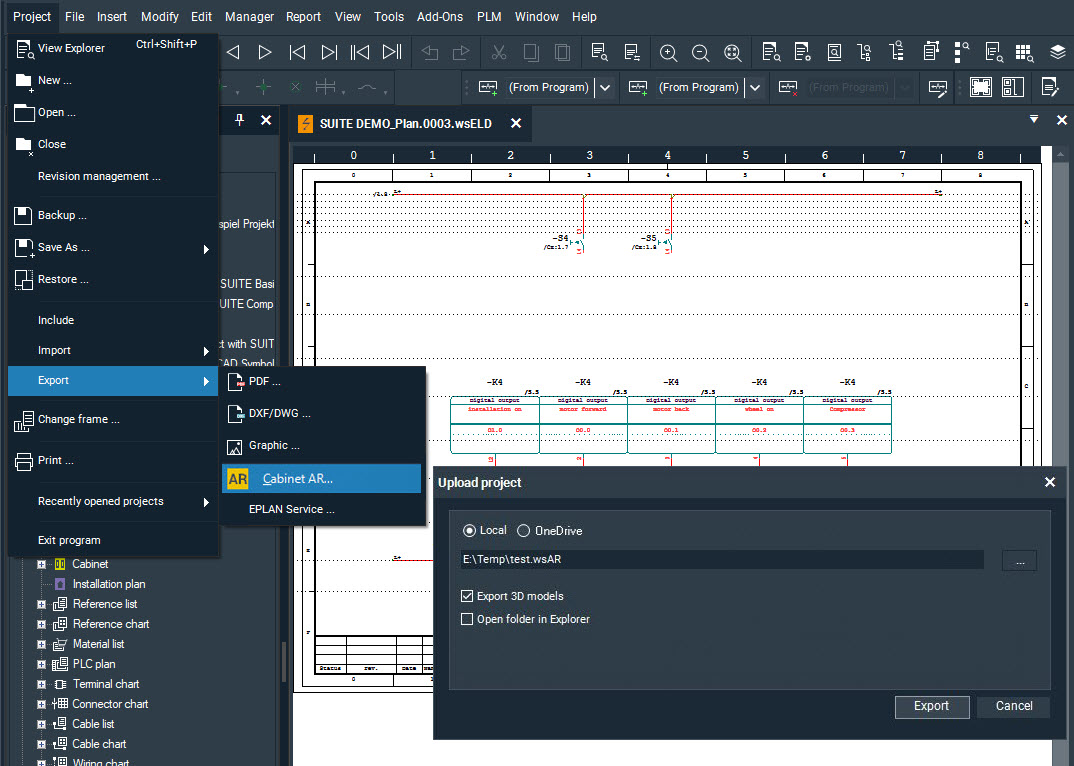Click the canvas vertical scrollbar up arrow
Viewport: 1074px width, 766px height.
[x=1061, y=155]
